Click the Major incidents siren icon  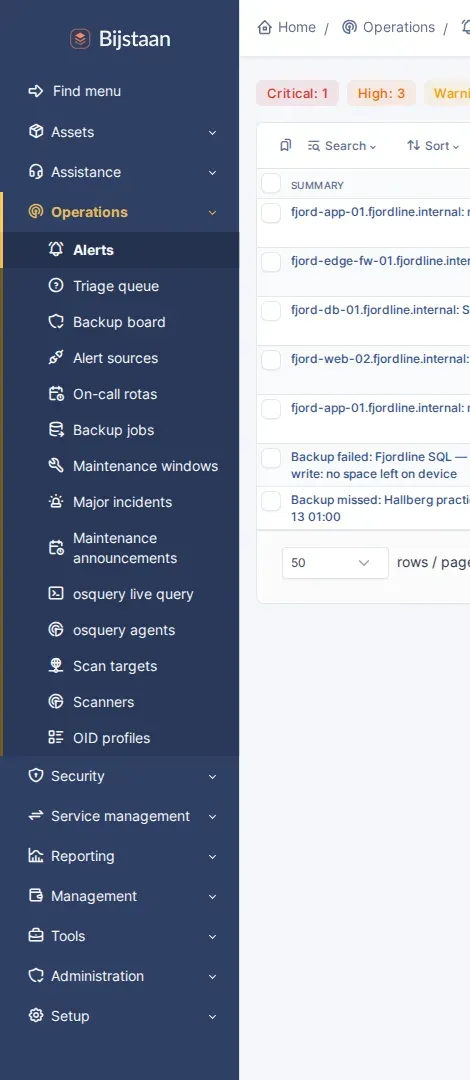(56, 501)
